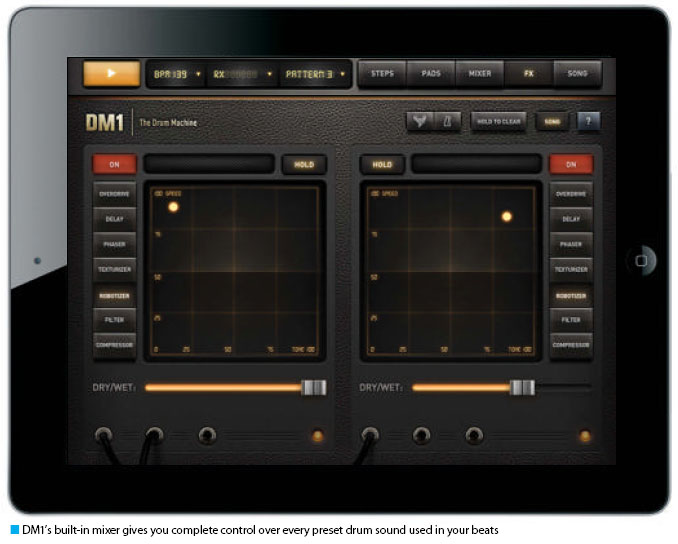Click the Fingerlab bird logo icon
678x544 pixels.
point(419,122)
